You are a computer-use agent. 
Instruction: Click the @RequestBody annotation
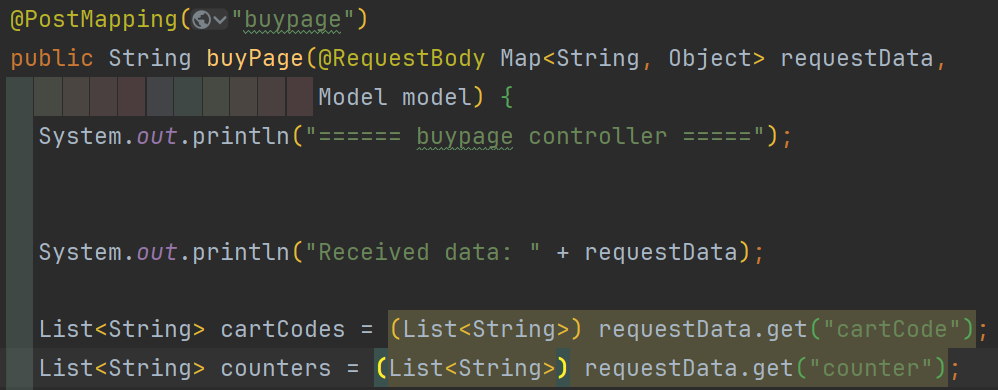coord(403,59)
